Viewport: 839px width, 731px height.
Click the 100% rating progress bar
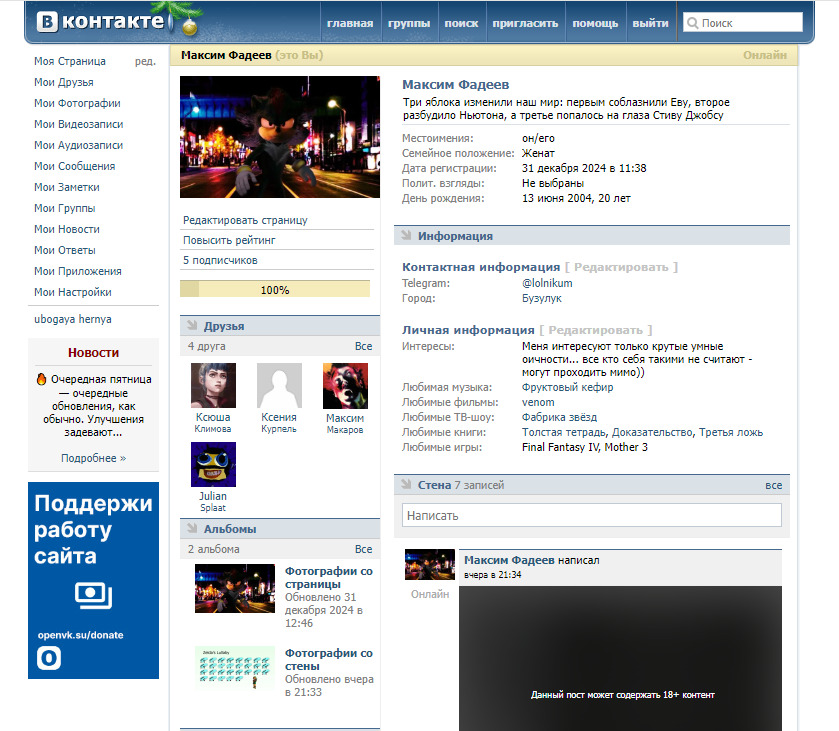click(275, 289)
